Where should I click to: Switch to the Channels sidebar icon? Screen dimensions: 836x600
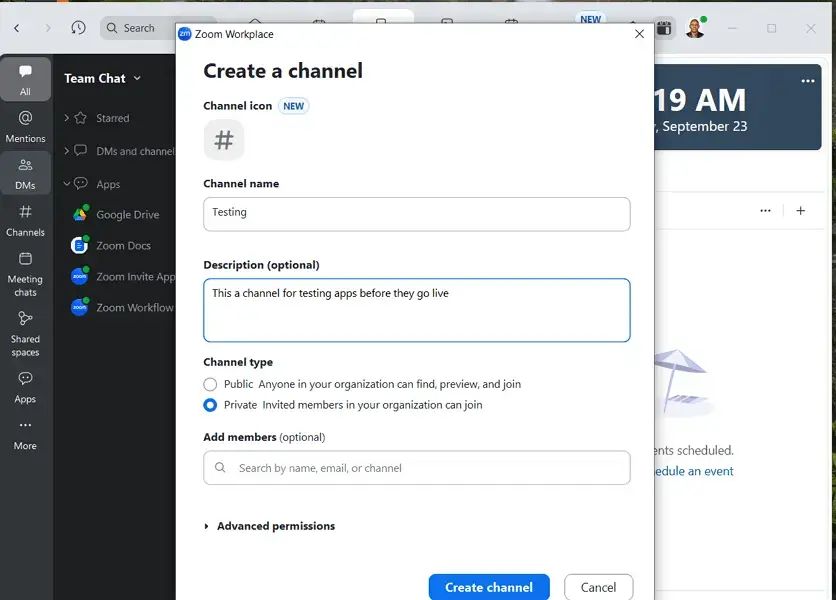[25, 217]
